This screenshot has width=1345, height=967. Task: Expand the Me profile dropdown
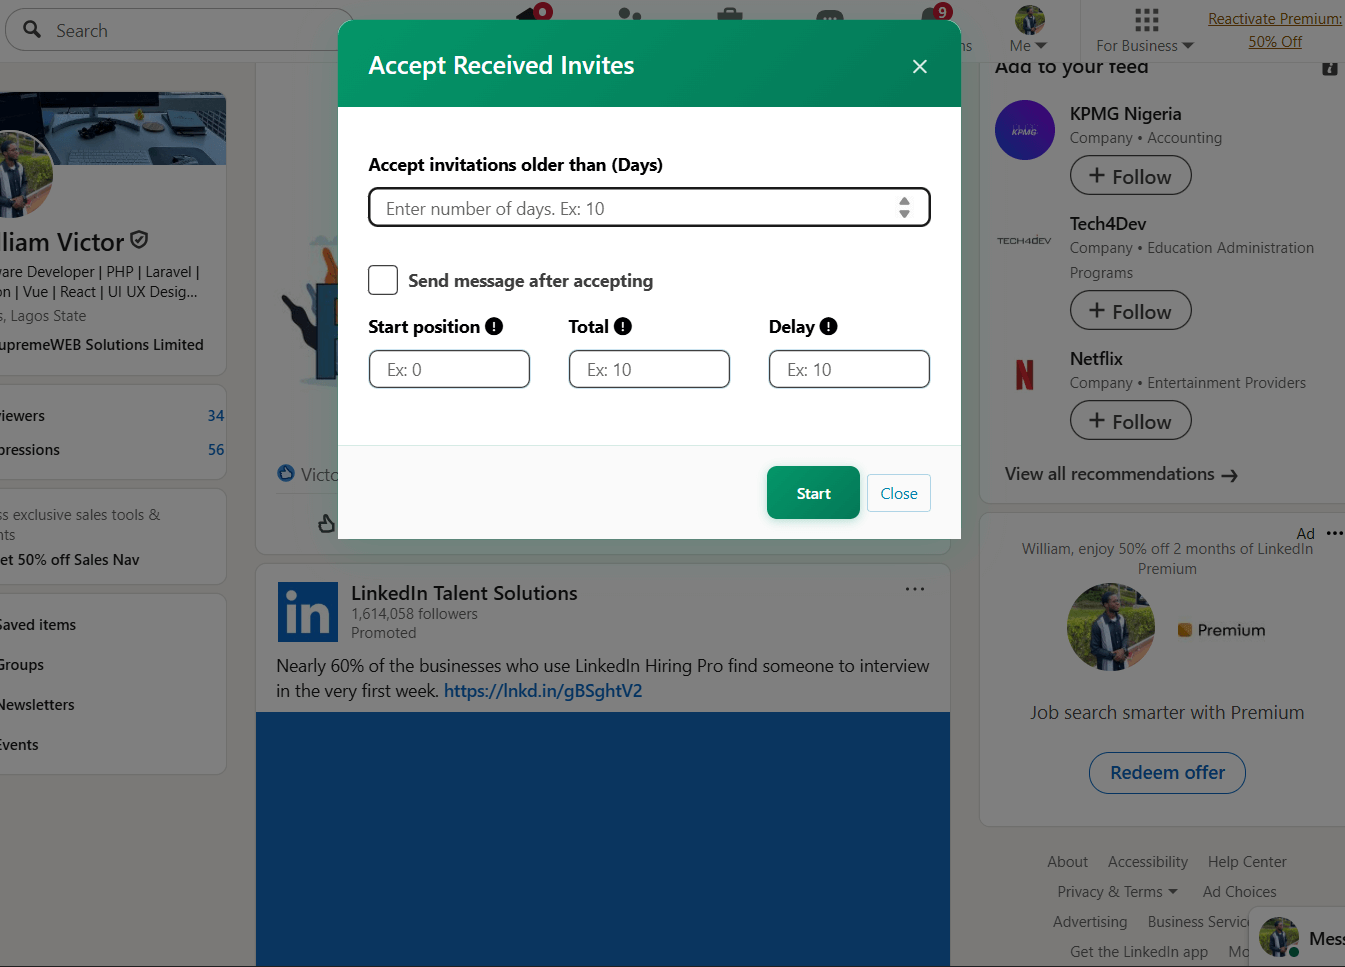click(1028, 46)
